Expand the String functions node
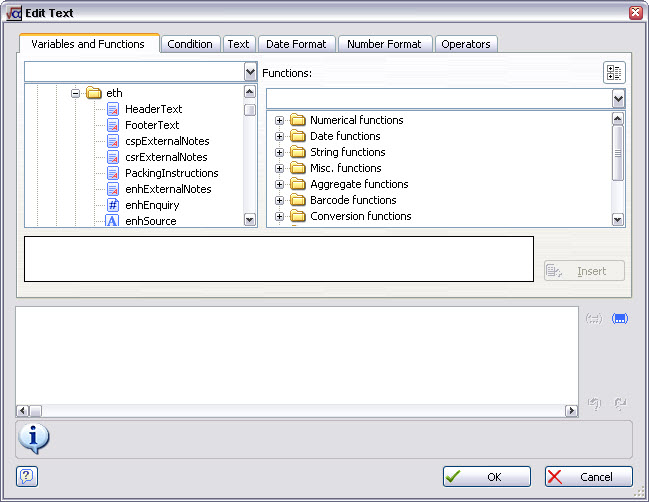This screenshot has height=502, width=649. [279, 152]
